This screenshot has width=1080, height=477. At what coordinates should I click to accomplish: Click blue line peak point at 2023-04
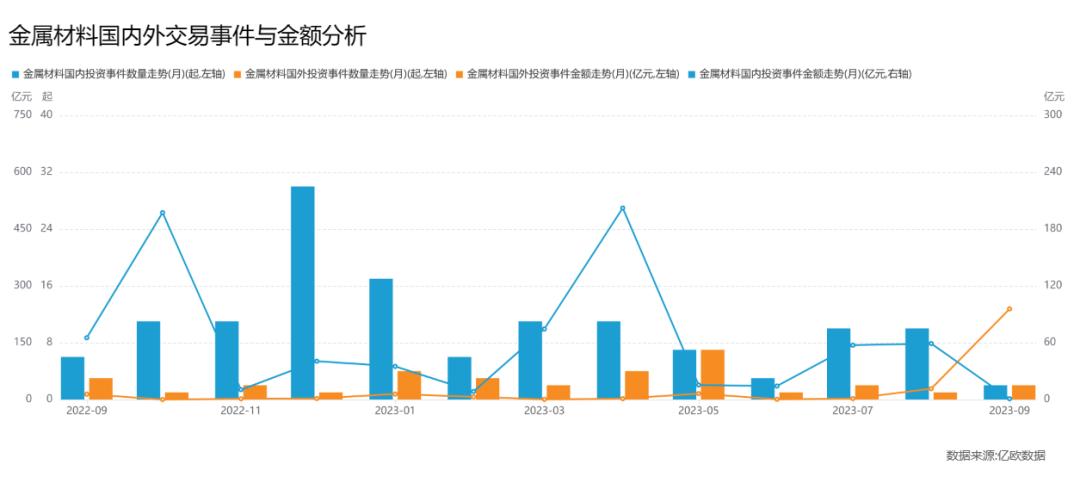click(622, 208)
